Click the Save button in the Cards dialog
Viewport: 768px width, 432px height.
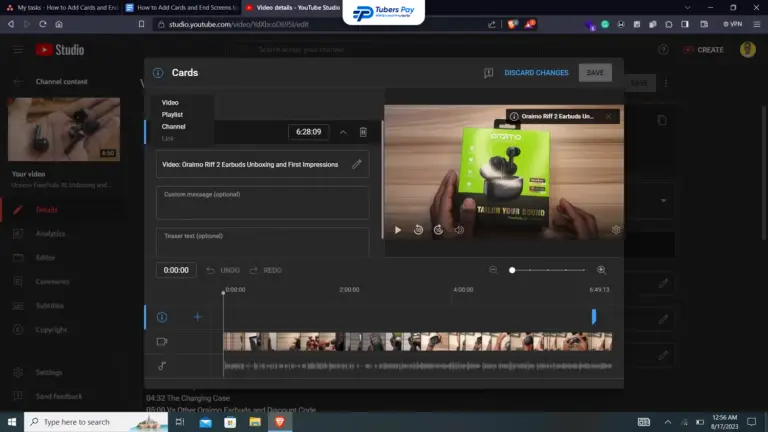(595, 72)
